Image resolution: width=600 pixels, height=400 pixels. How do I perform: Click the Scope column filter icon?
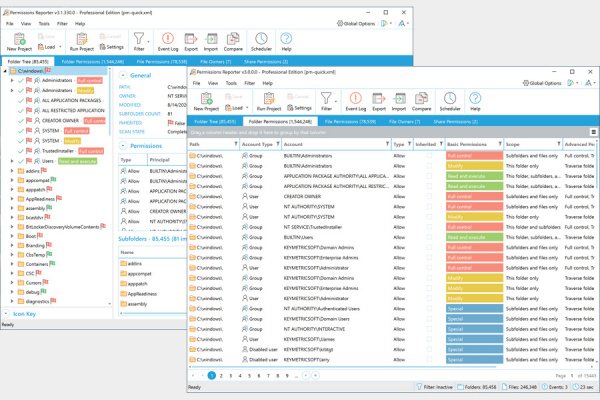click(559, 144)
